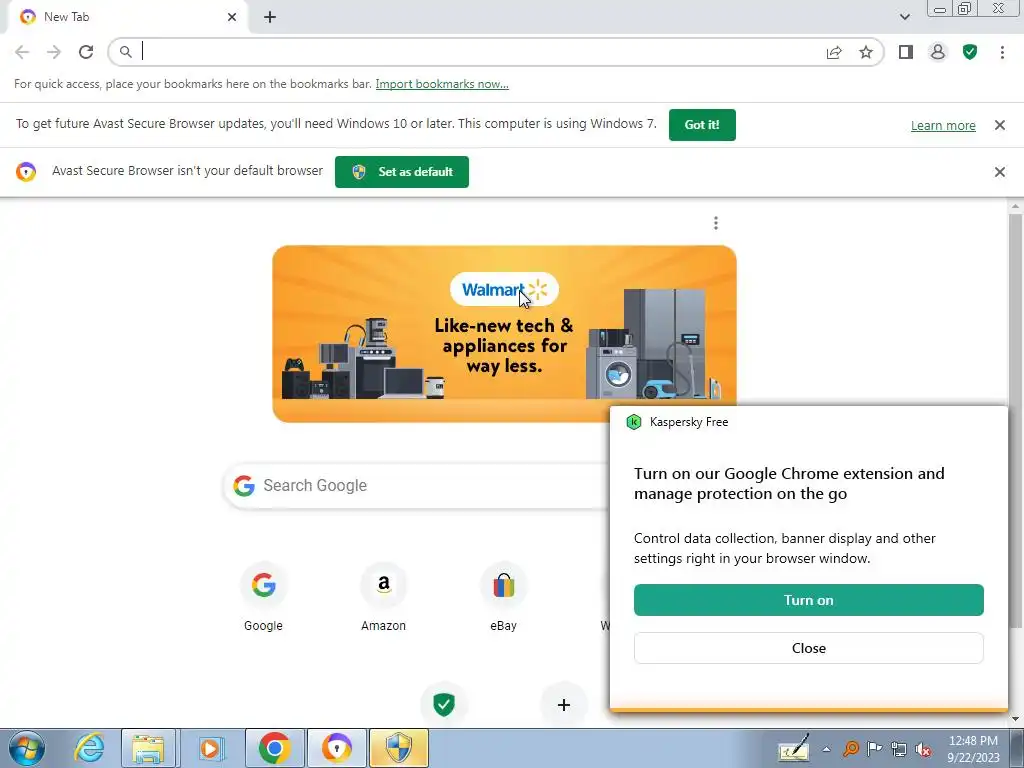The height and width of the screenshot is (768, 1024).
Task: Click Close in Kaspersky popup
Action: pos(808,648)
